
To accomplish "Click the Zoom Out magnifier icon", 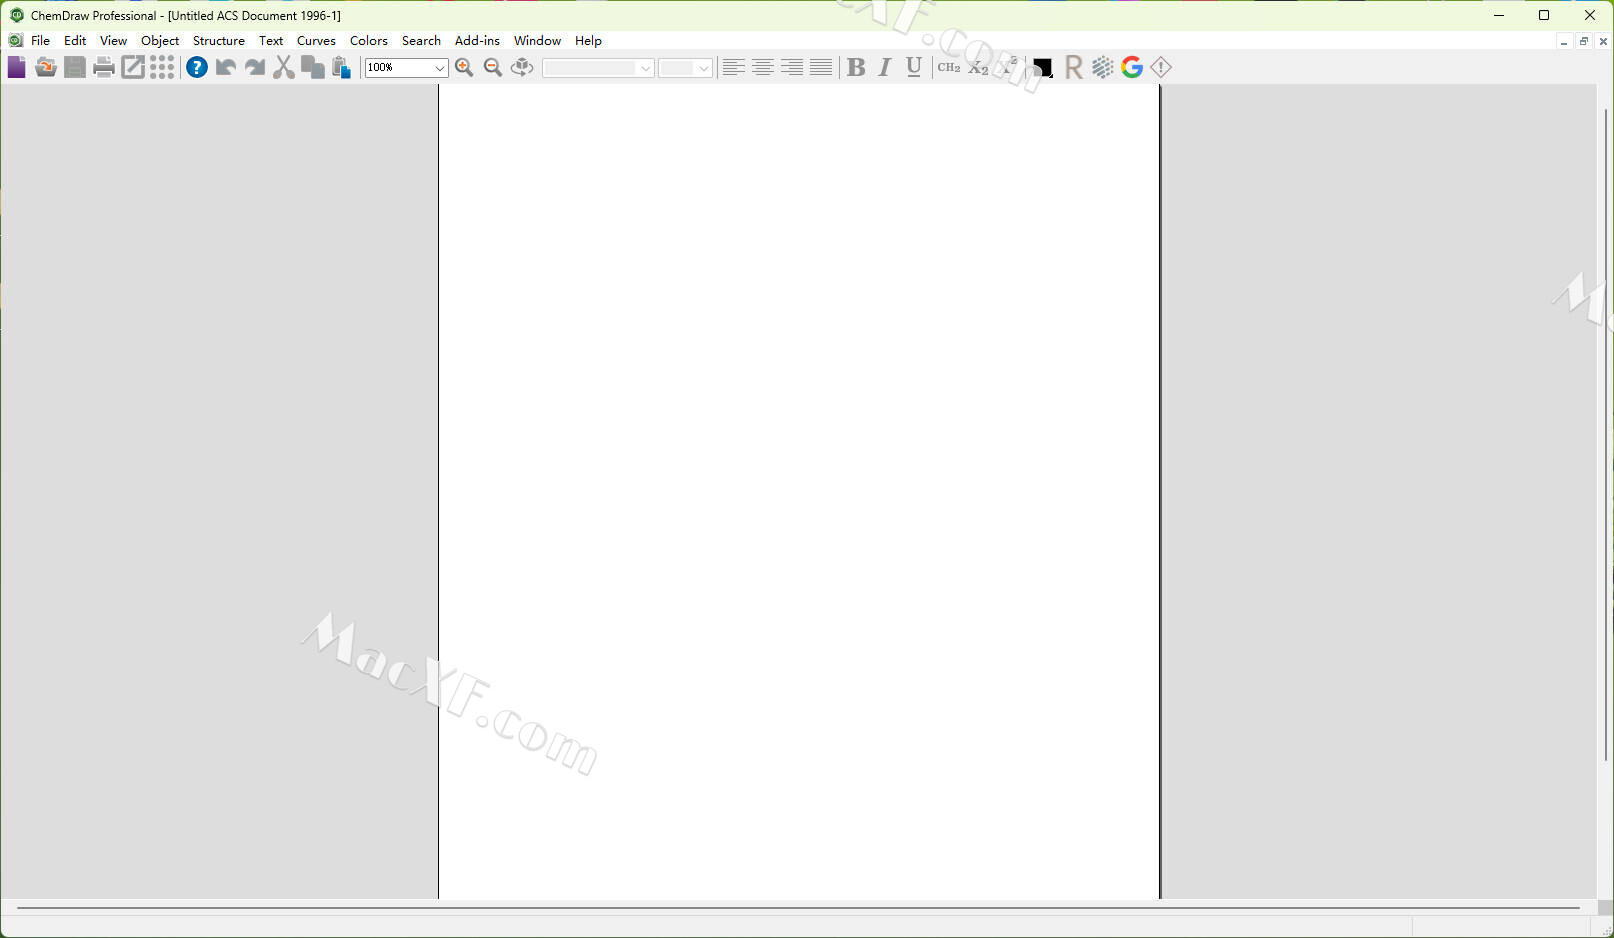I will (x=493, y=67).
